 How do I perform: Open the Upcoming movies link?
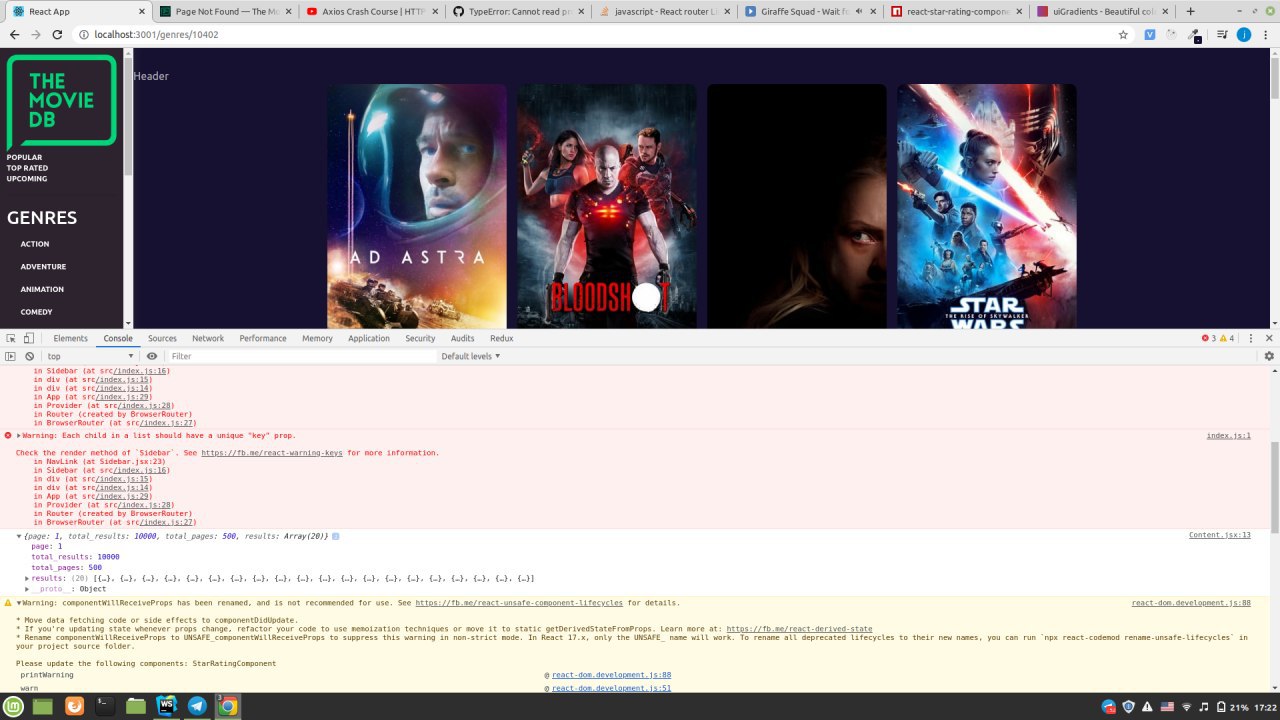point(27,178)
